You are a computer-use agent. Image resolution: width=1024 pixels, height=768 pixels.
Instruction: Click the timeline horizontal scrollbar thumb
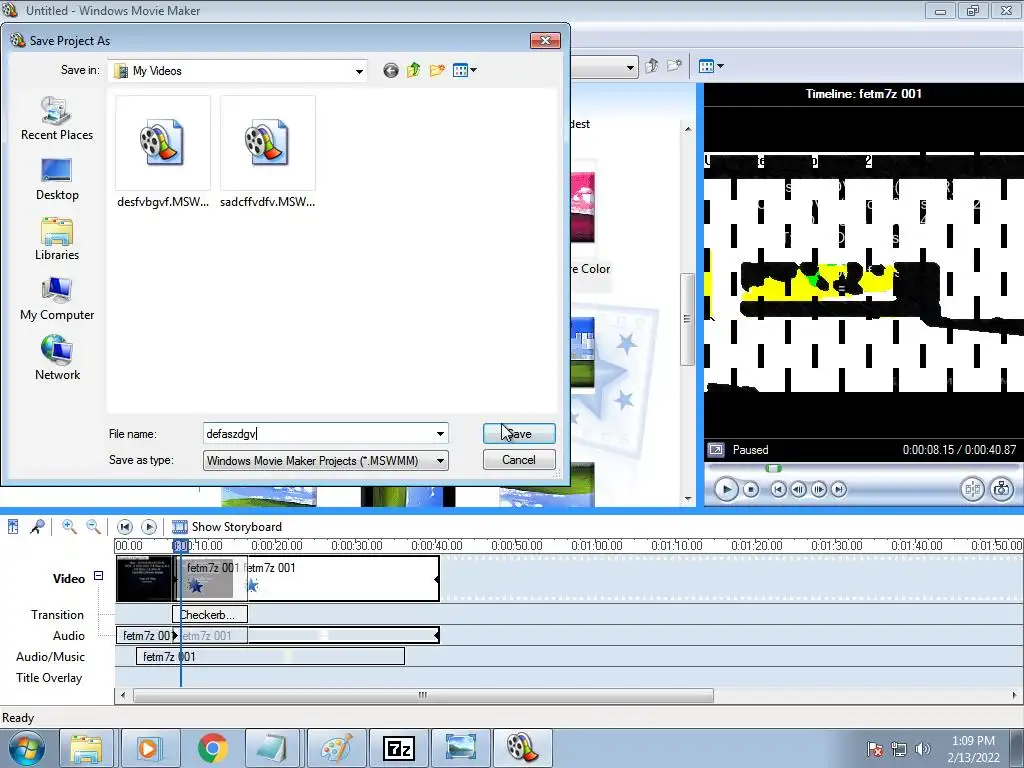423,695
